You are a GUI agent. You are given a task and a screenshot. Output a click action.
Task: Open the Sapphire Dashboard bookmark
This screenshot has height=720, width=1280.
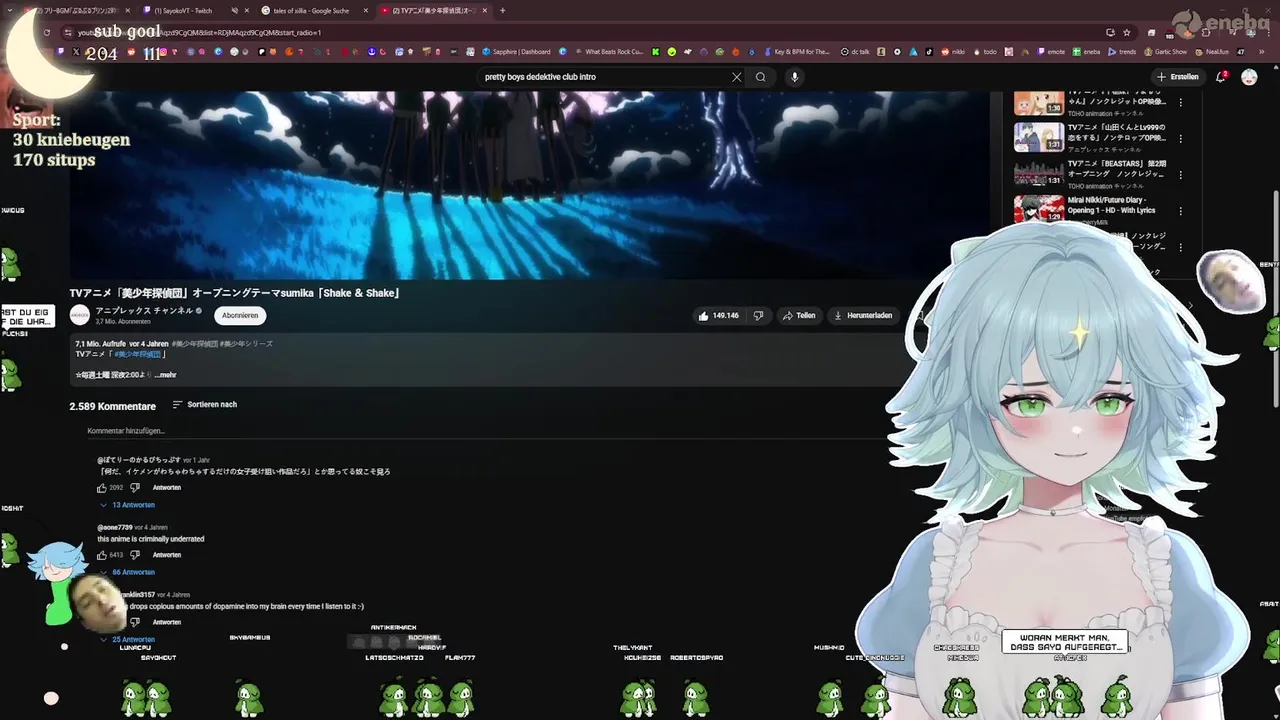516,52
